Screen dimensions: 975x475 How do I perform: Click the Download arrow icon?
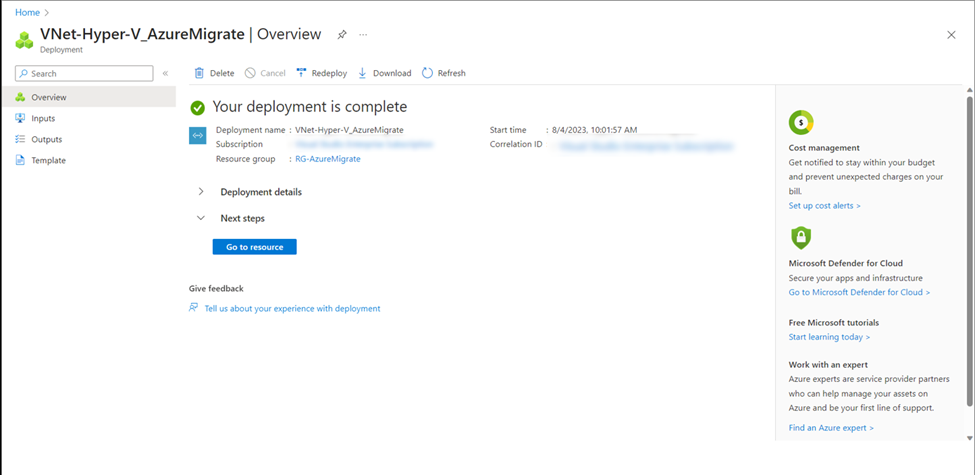tap(363, 73)
